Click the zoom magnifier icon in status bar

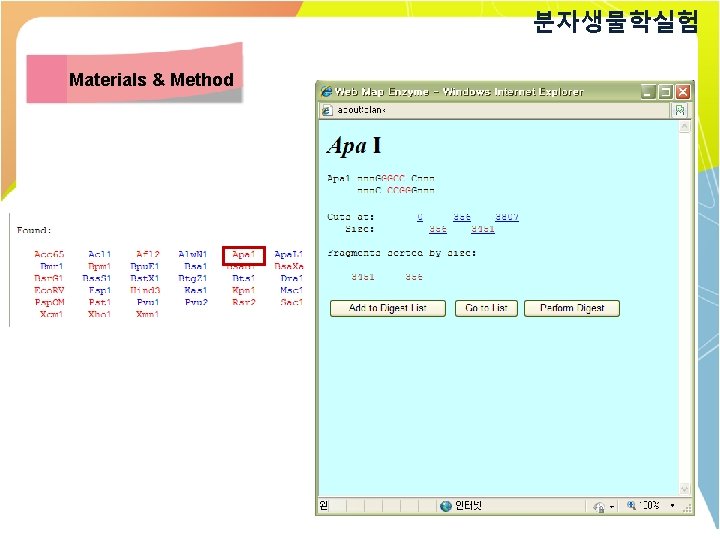point(631,506)
